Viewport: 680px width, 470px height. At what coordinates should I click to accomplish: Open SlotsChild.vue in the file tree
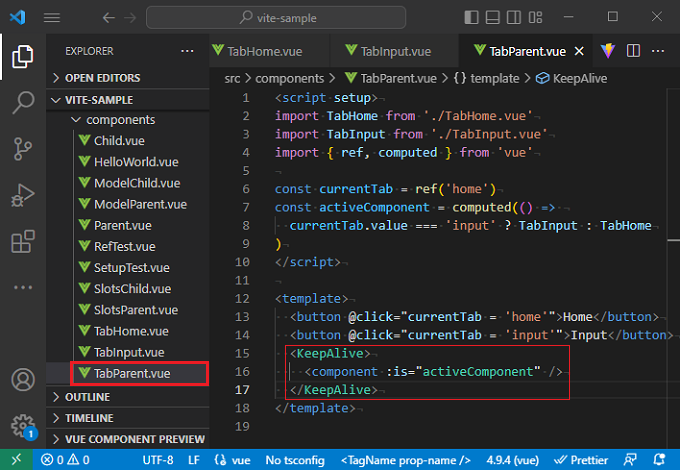point(128,289)
